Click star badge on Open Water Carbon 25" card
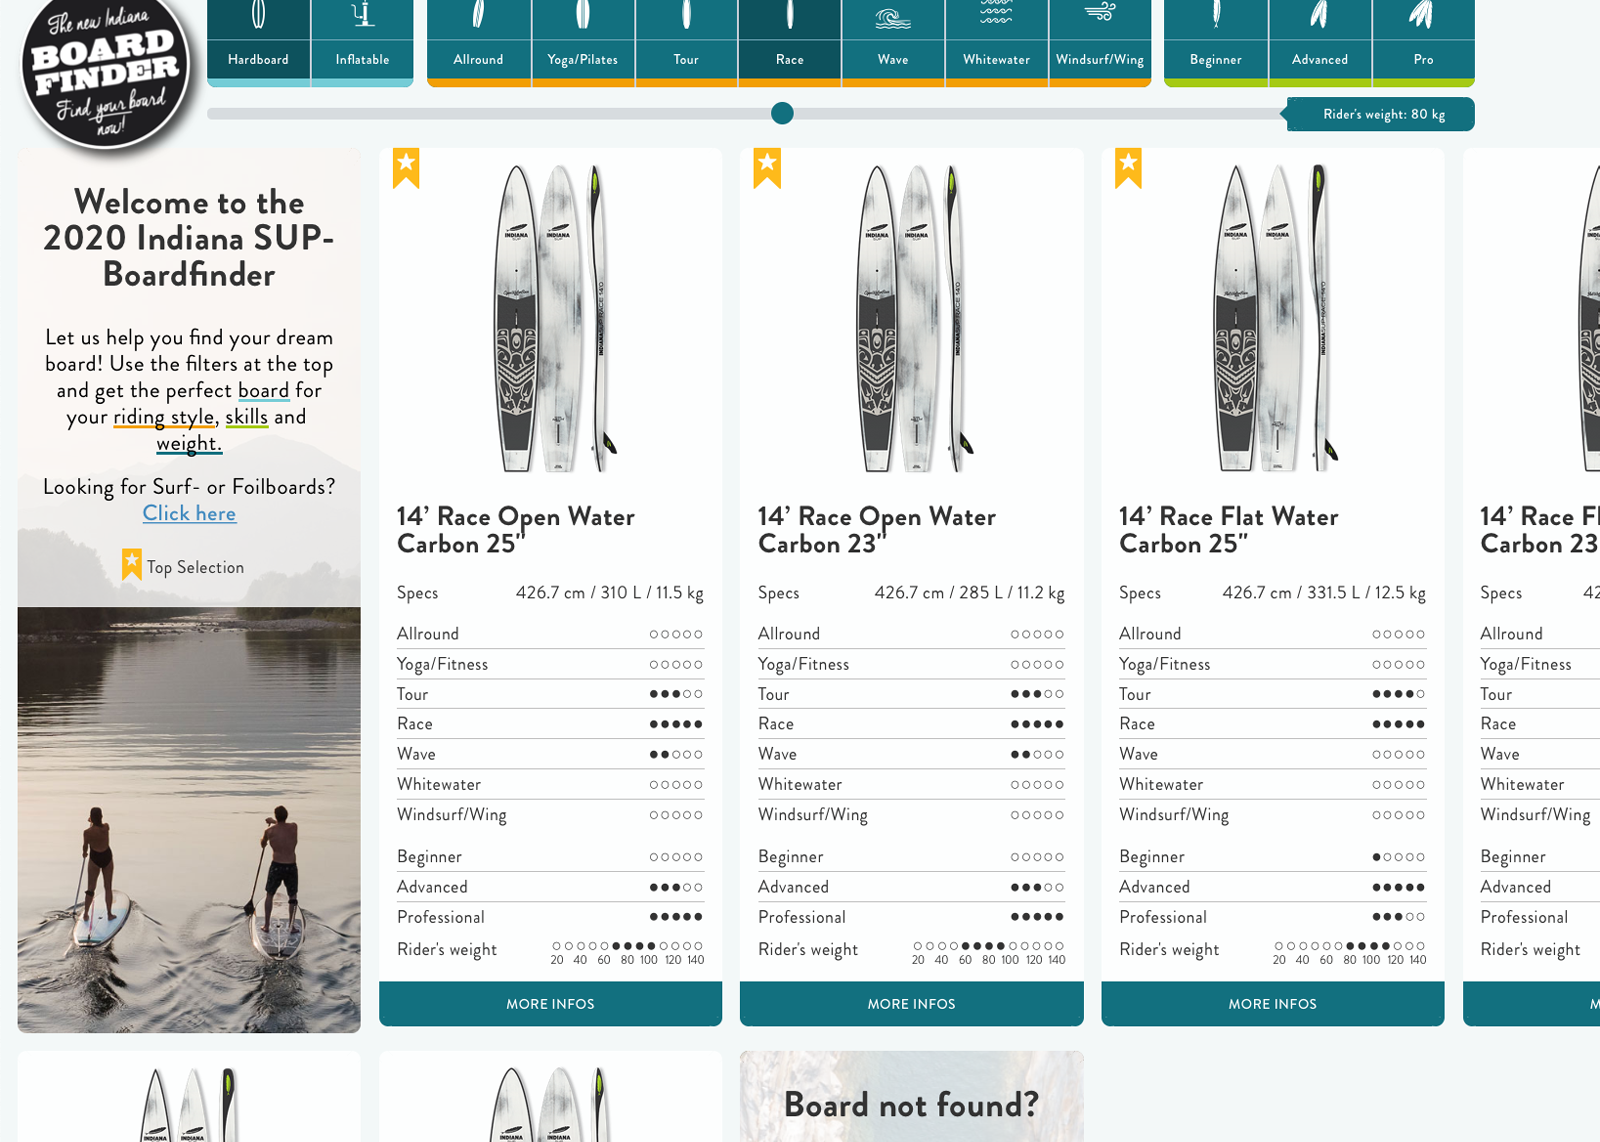 (406, 168)
